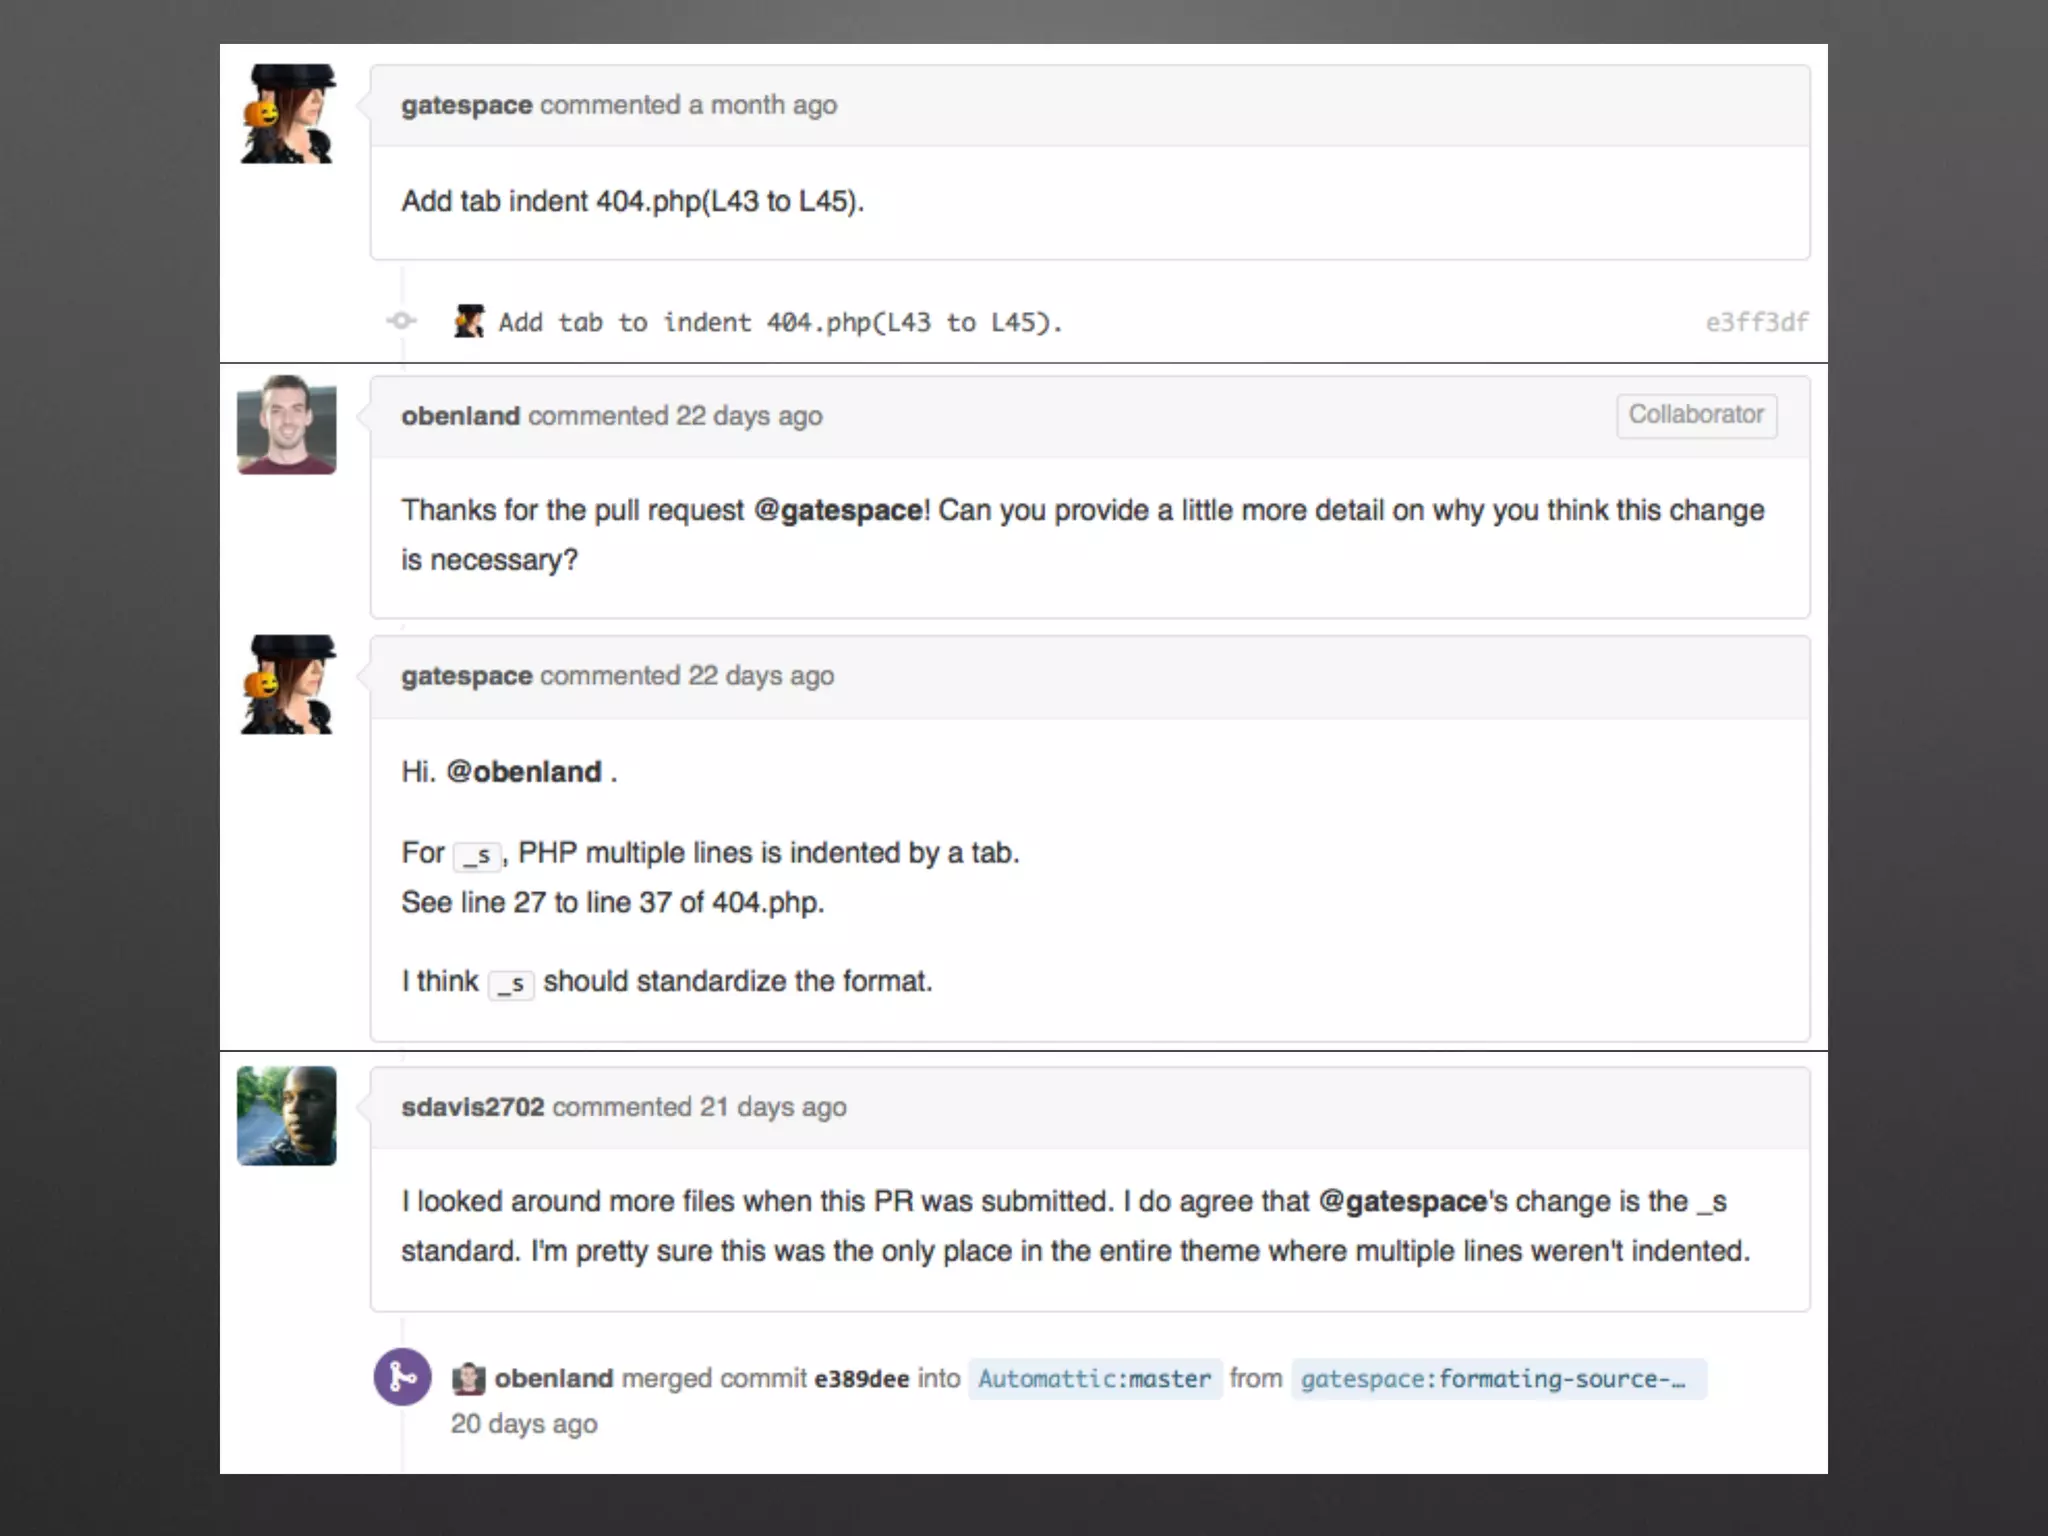Click @gatespace mention in obenland's comment
Screen dimensions: 2048x1536
click(837, 510)
